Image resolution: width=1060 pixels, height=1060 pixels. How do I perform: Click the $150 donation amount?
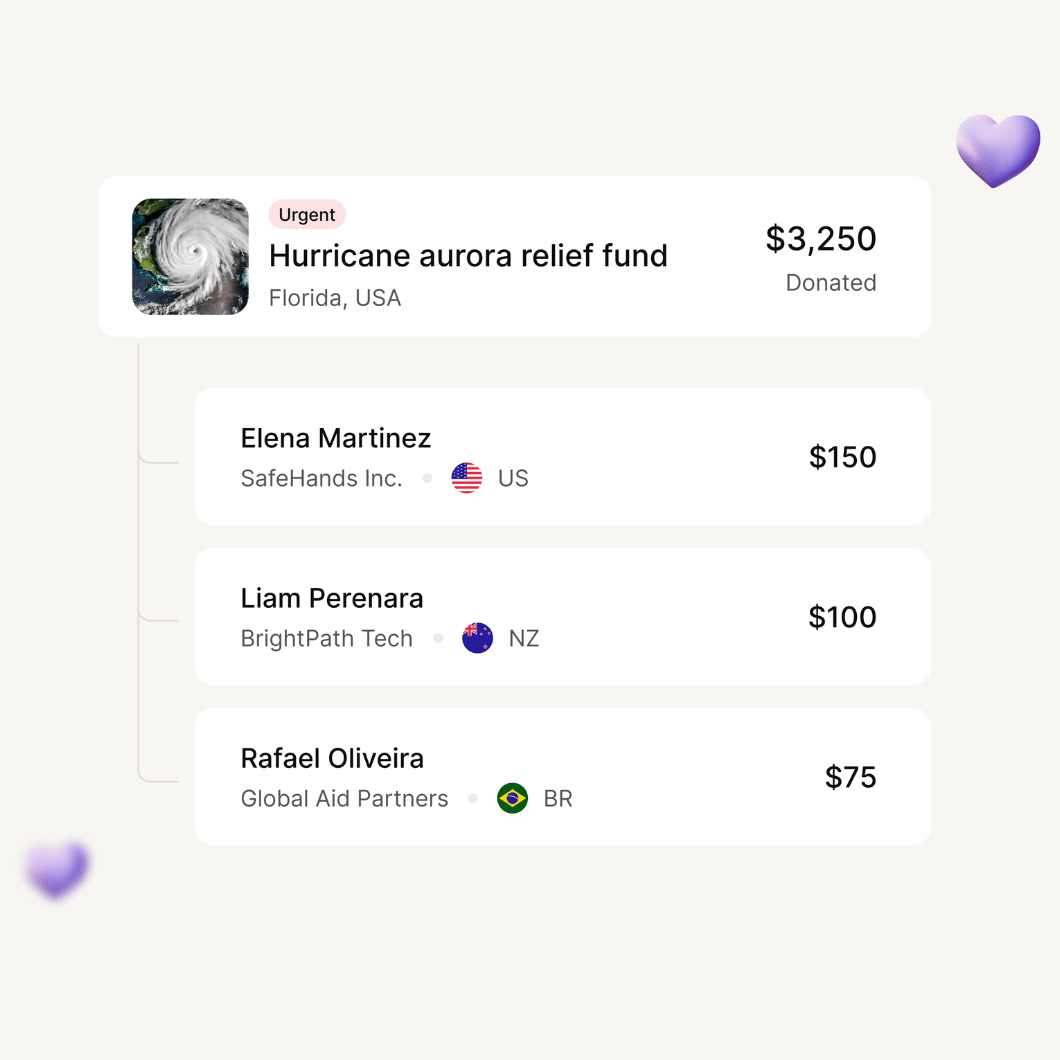point(842,457)
